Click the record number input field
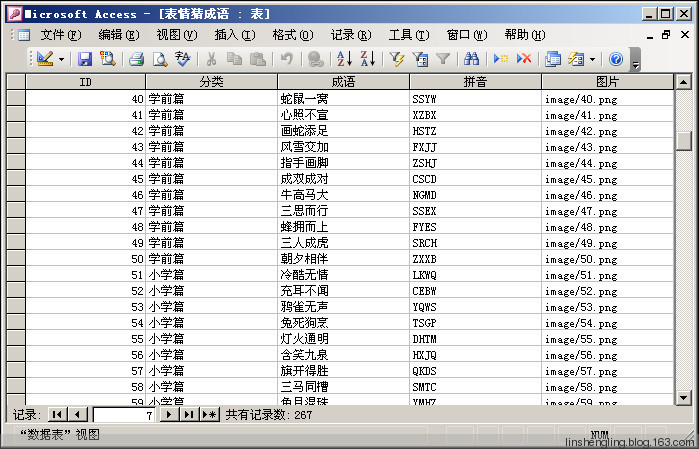The image size is (699, 449). (x=124, y=415)
